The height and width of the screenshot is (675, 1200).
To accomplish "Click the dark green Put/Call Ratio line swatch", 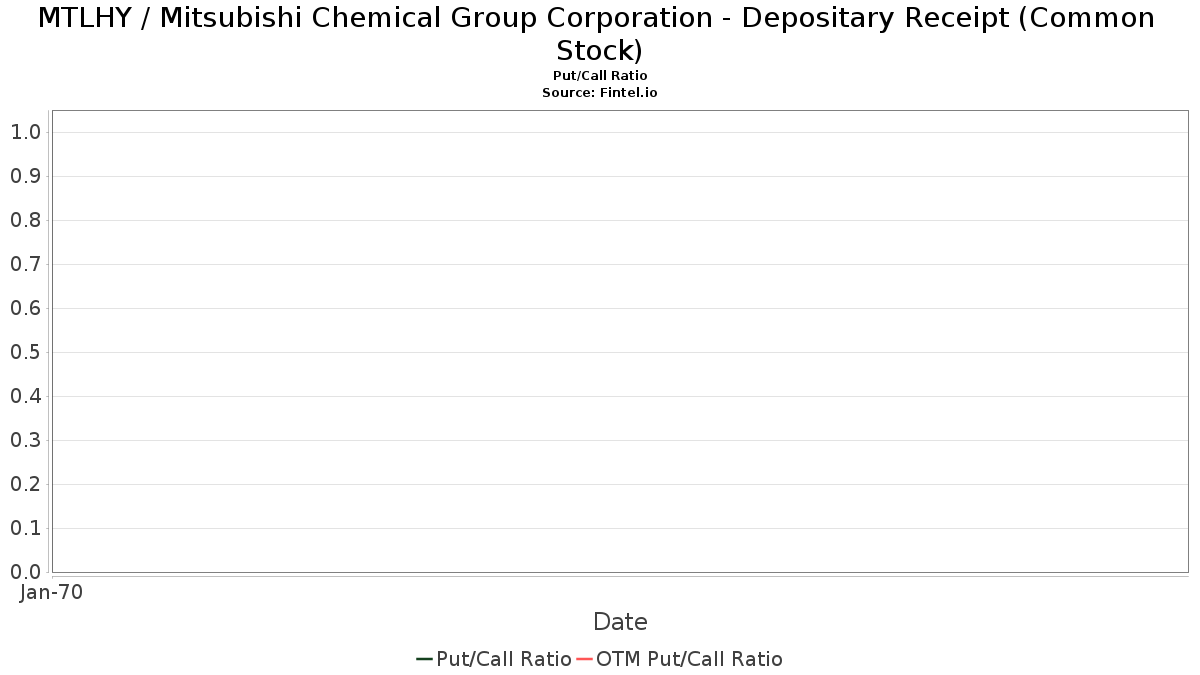I will (x=424, y=659).
